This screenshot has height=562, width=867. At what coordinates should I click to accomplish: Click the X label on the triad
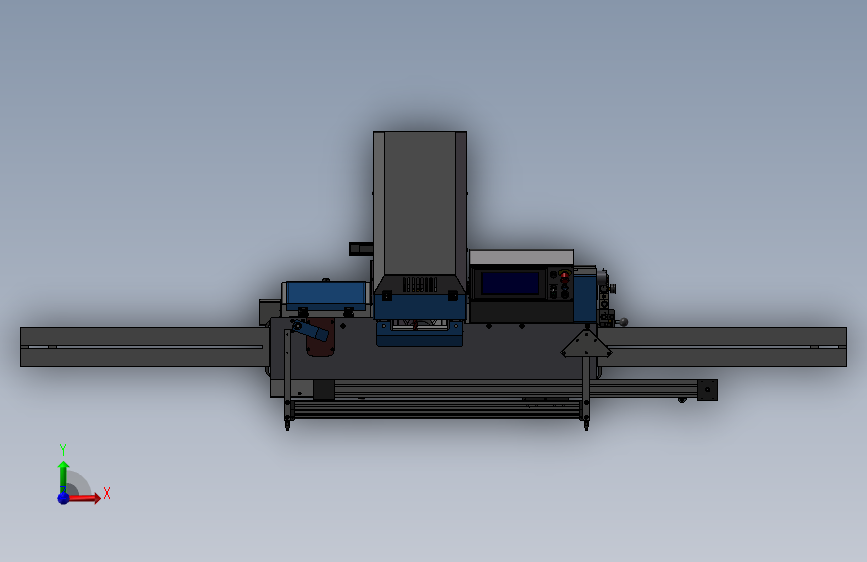(x=107, y=493)
